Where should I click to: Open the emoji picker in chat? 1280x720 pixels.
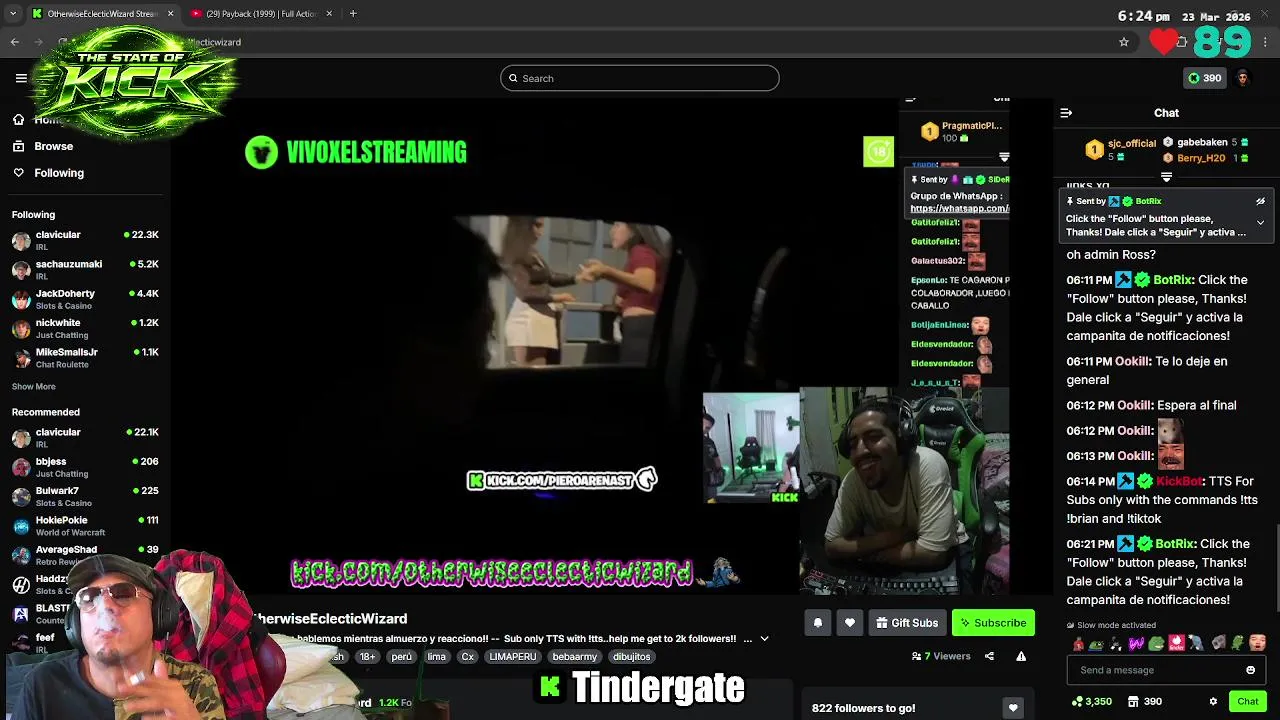[x=1250, y=670]
